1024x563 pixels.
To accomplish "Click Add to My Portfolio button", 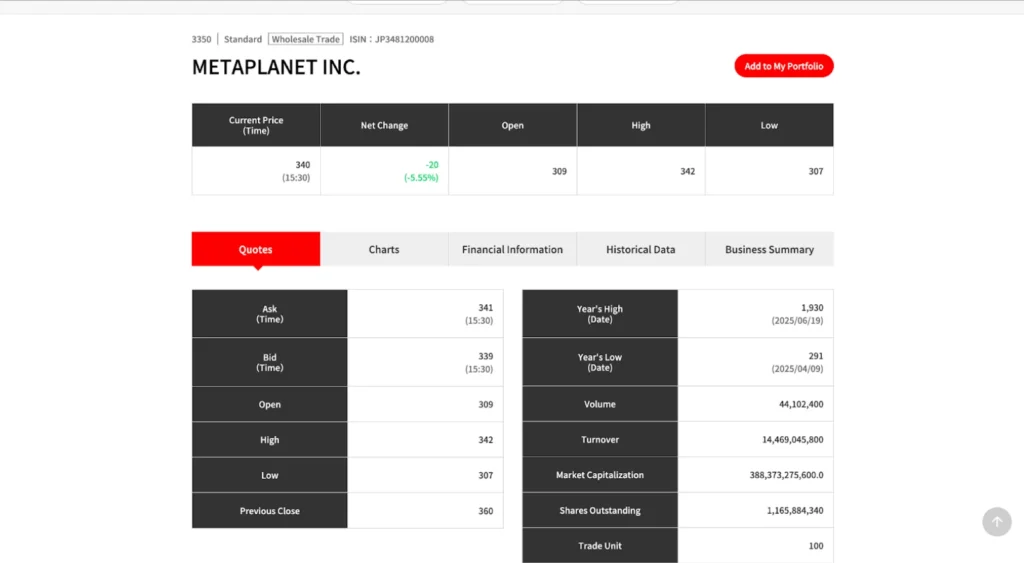I will 783,66.
